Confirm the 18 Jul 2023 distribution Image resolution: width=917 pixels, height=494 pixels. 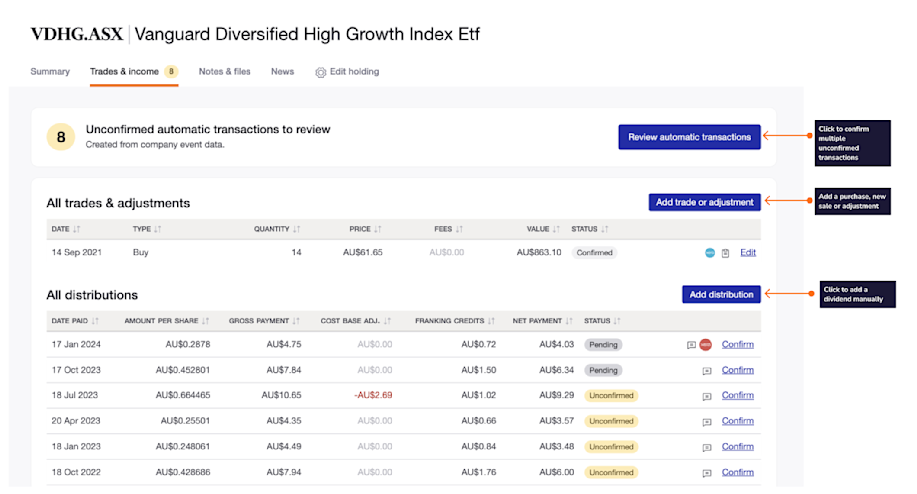coord(737,395)
